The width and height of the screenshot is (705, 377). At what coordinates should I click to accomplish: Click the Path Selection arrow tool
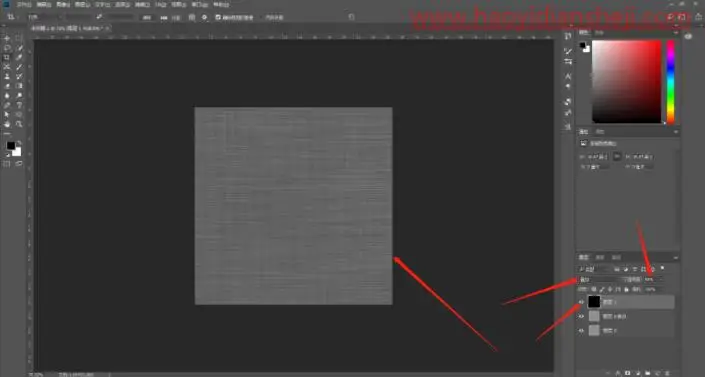[7, 115]
